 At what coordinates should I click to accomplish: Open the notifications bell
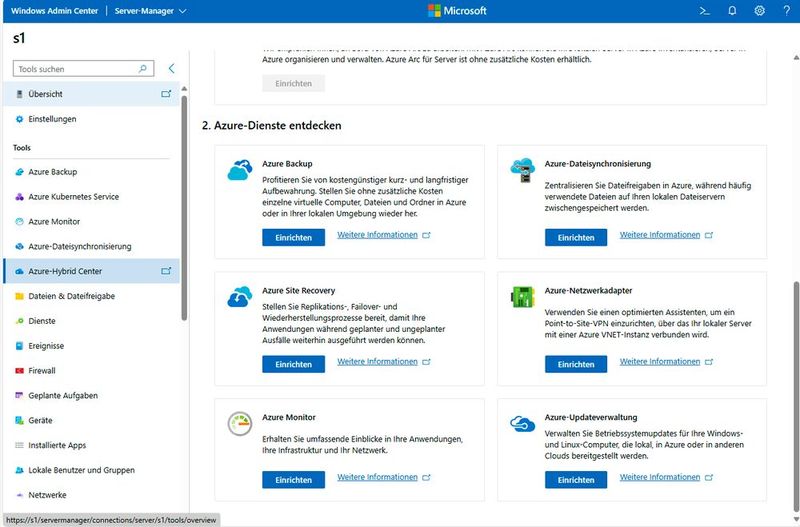pos(732,11)
